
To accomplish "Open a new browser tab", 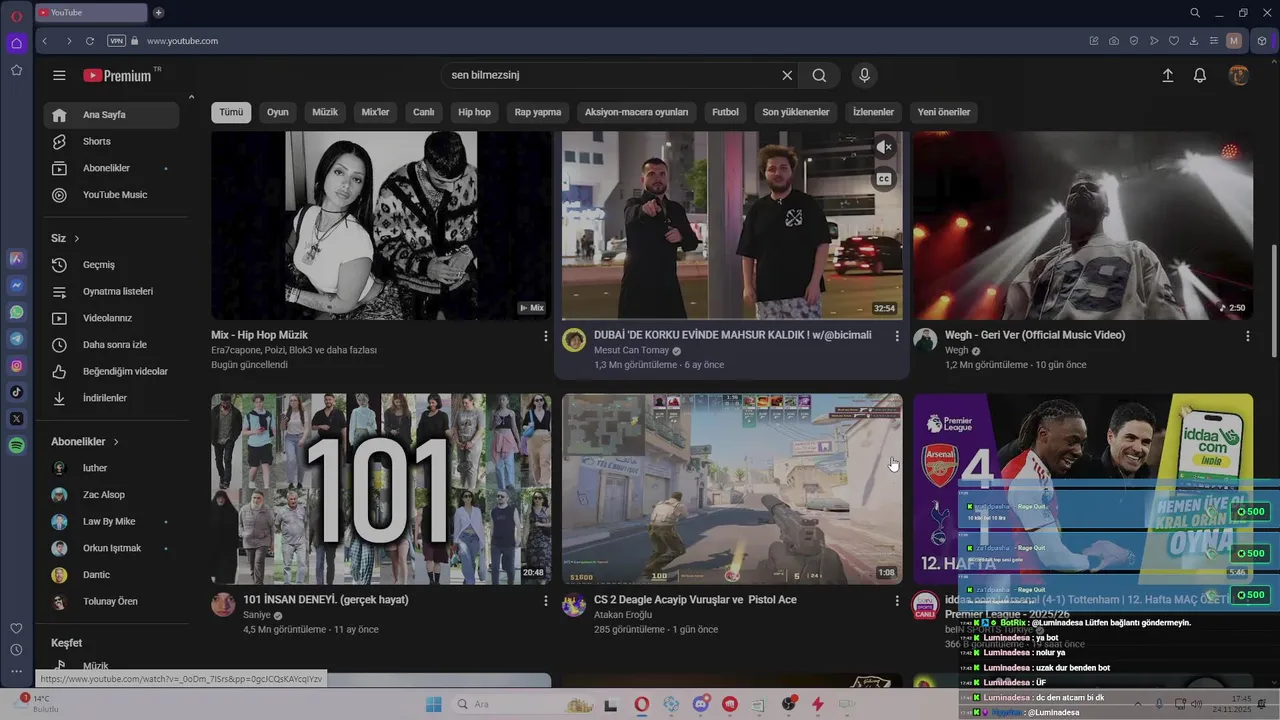I will click(158, 13).
